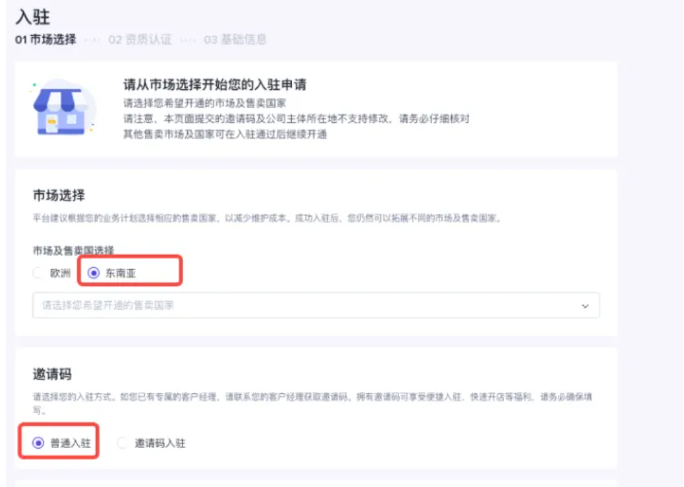Choose 普通入驻 registration option

38,443
